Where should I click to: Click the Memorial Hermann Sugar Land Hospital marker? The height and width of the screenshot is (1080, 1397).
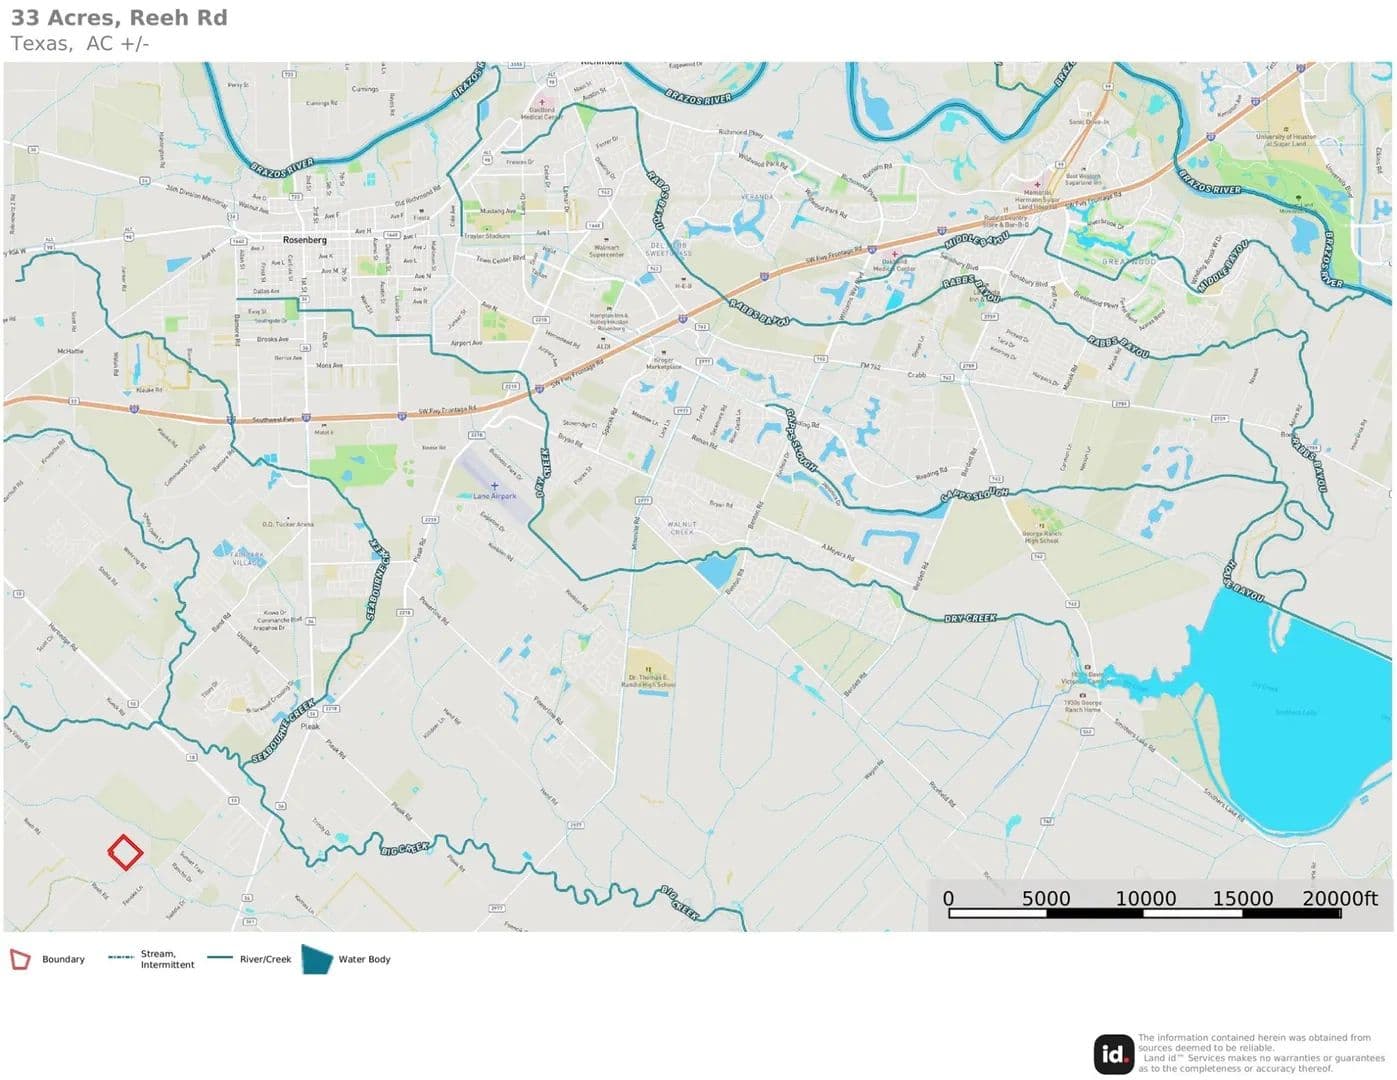[1037, 185]
